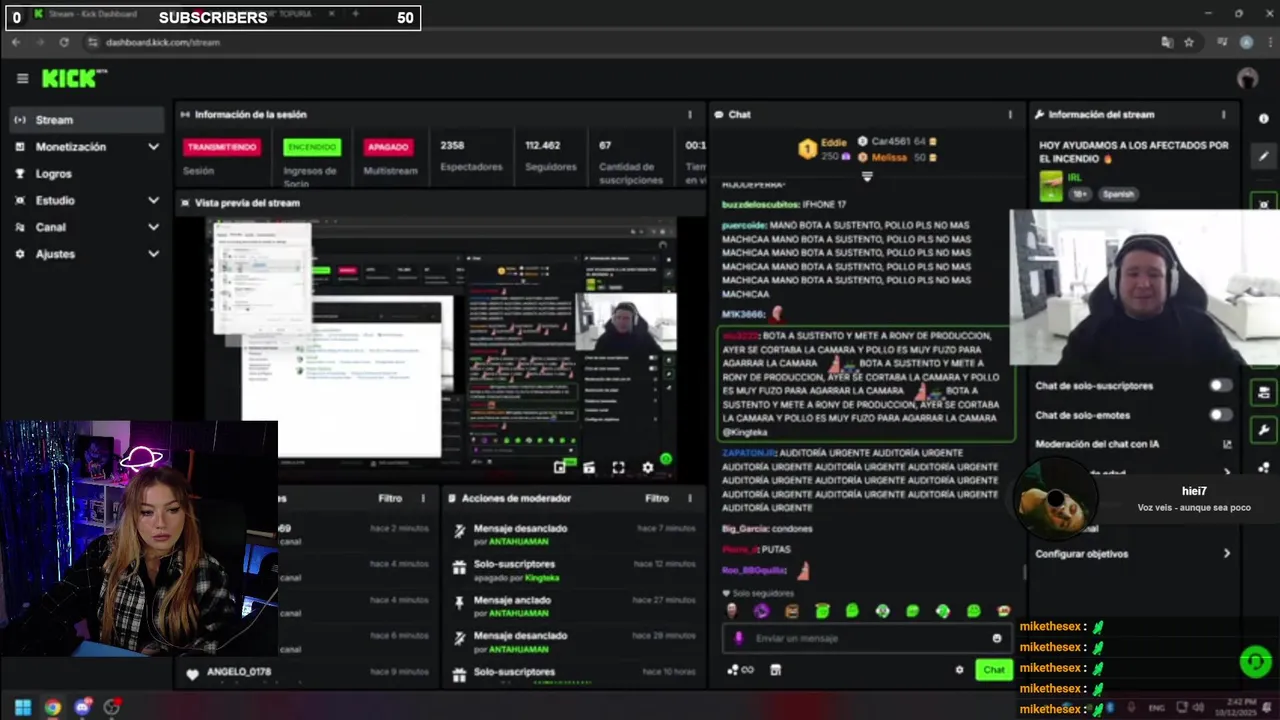Expand the Monetización sidebar section
1280x720 pixels.
[87, 147]
